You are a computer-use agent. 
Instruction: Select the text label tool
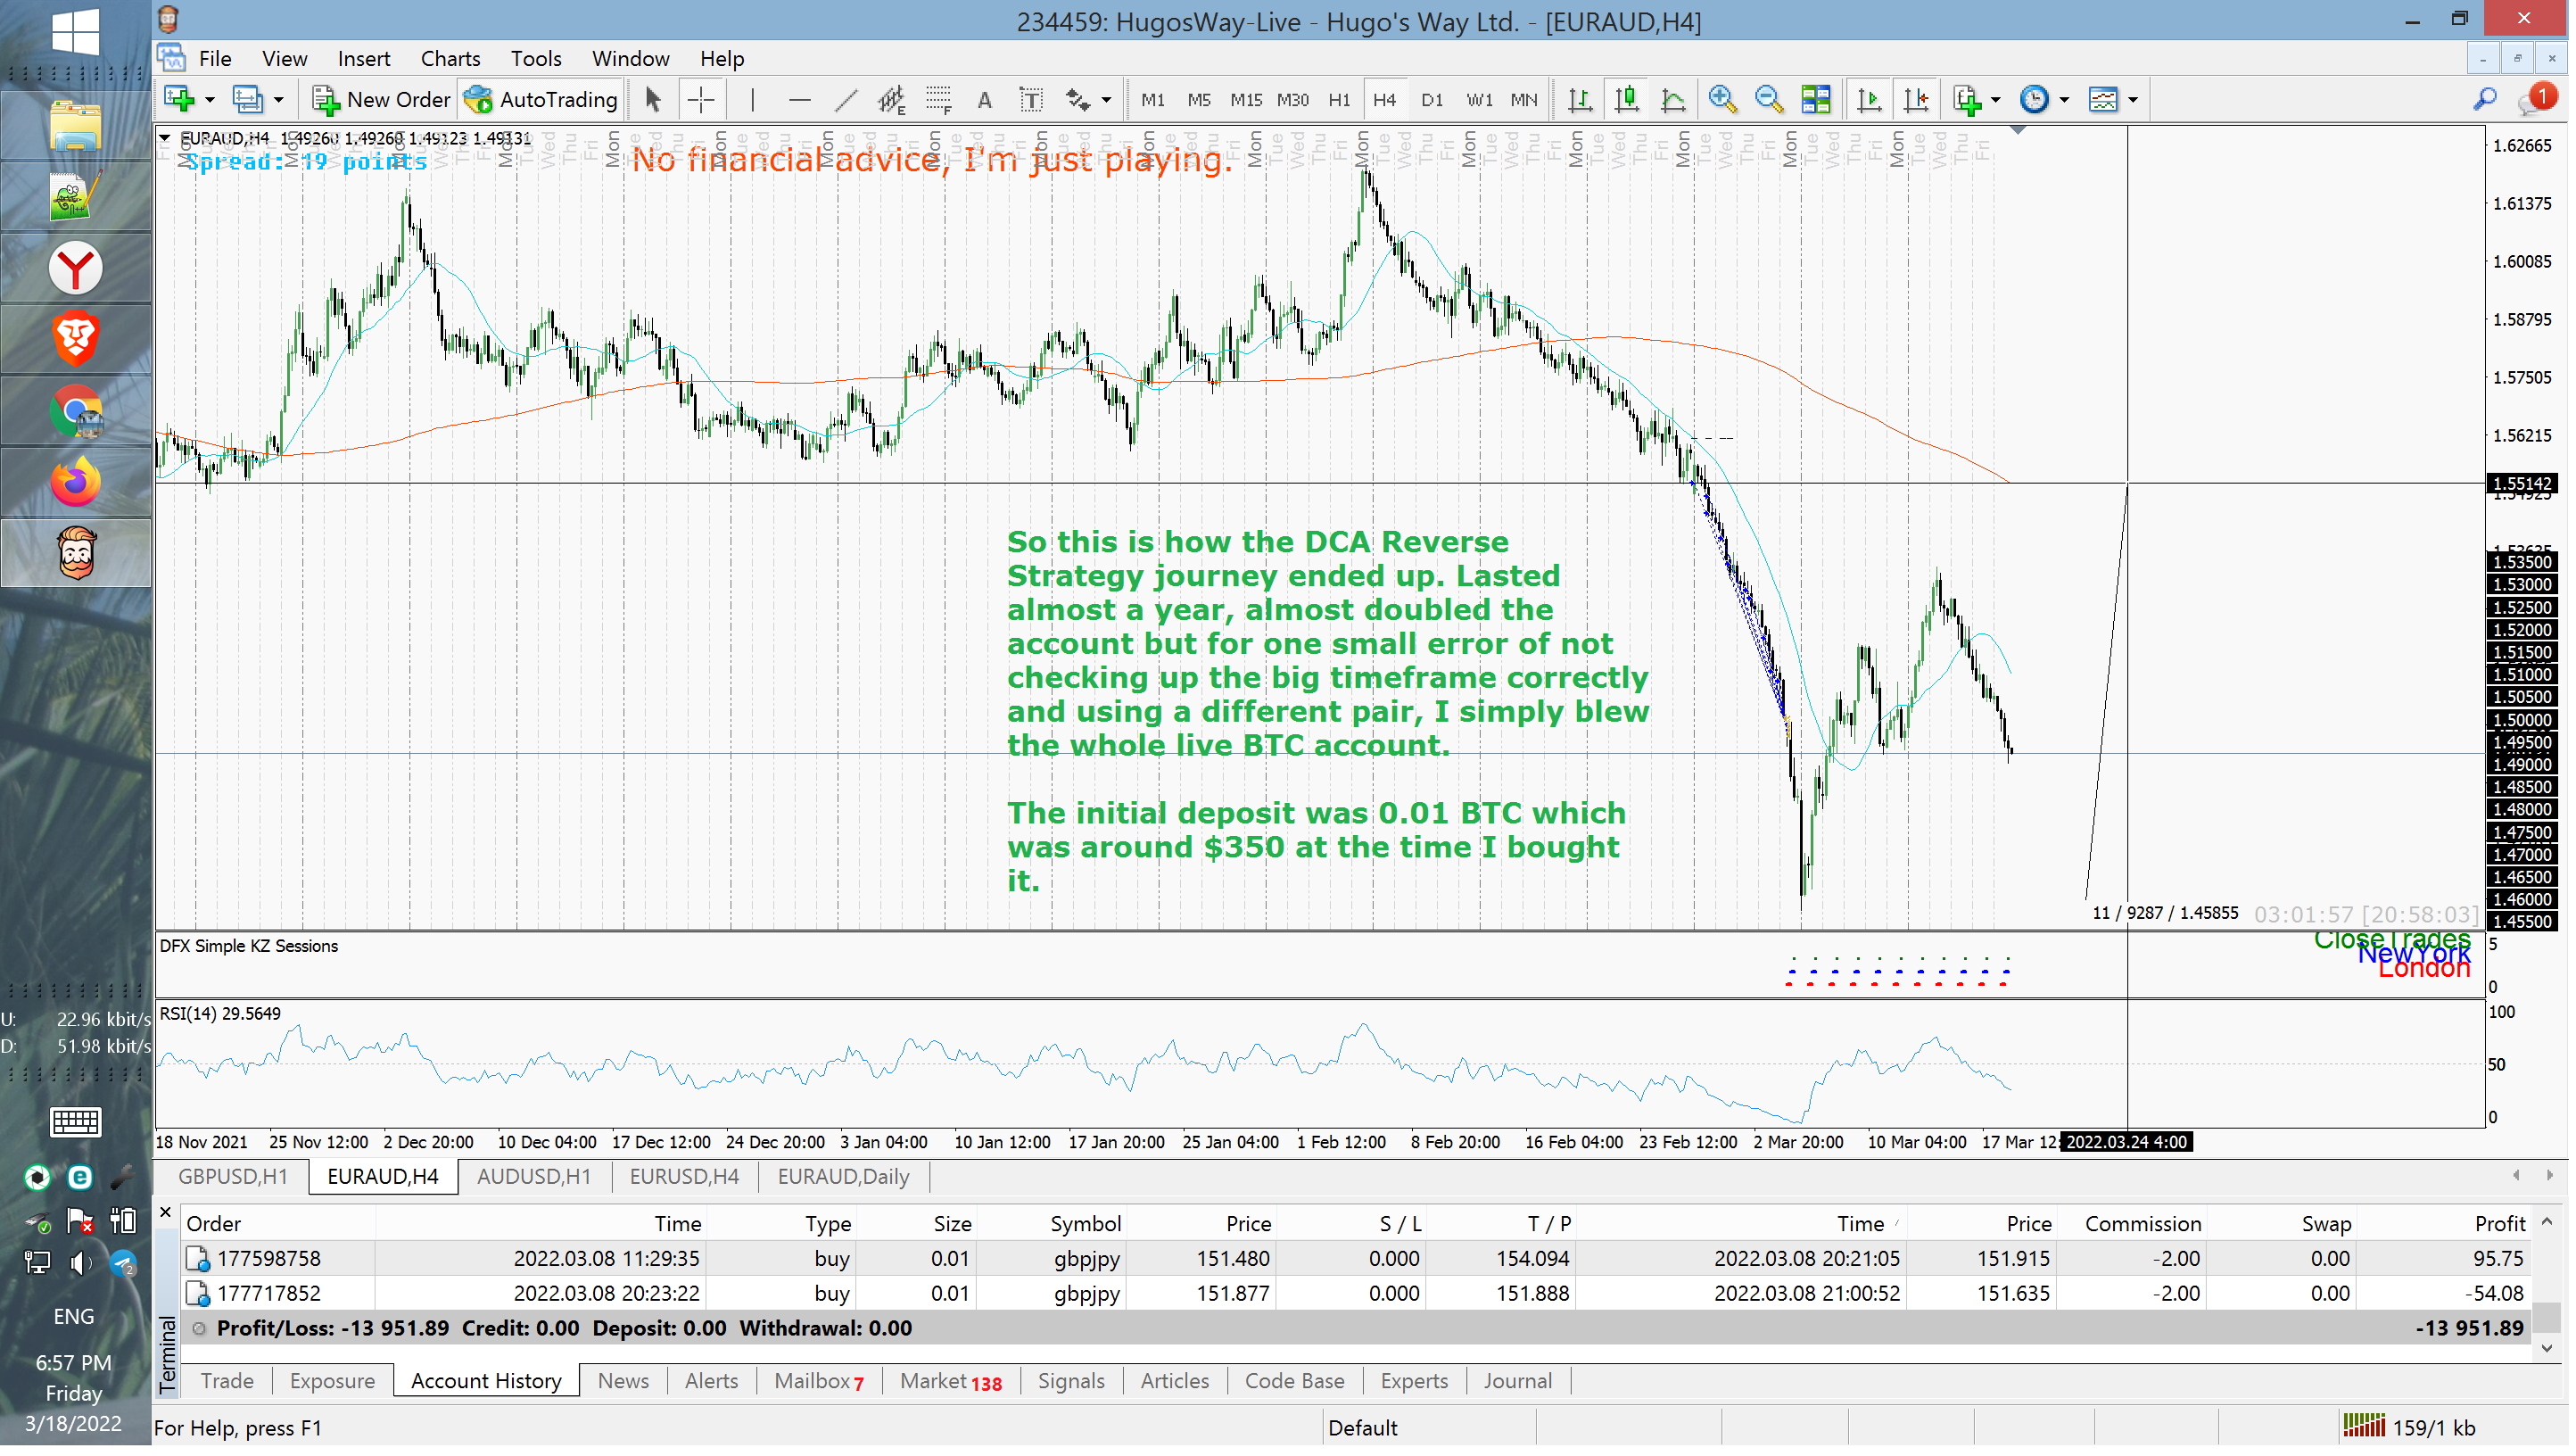click(1032, 99)
